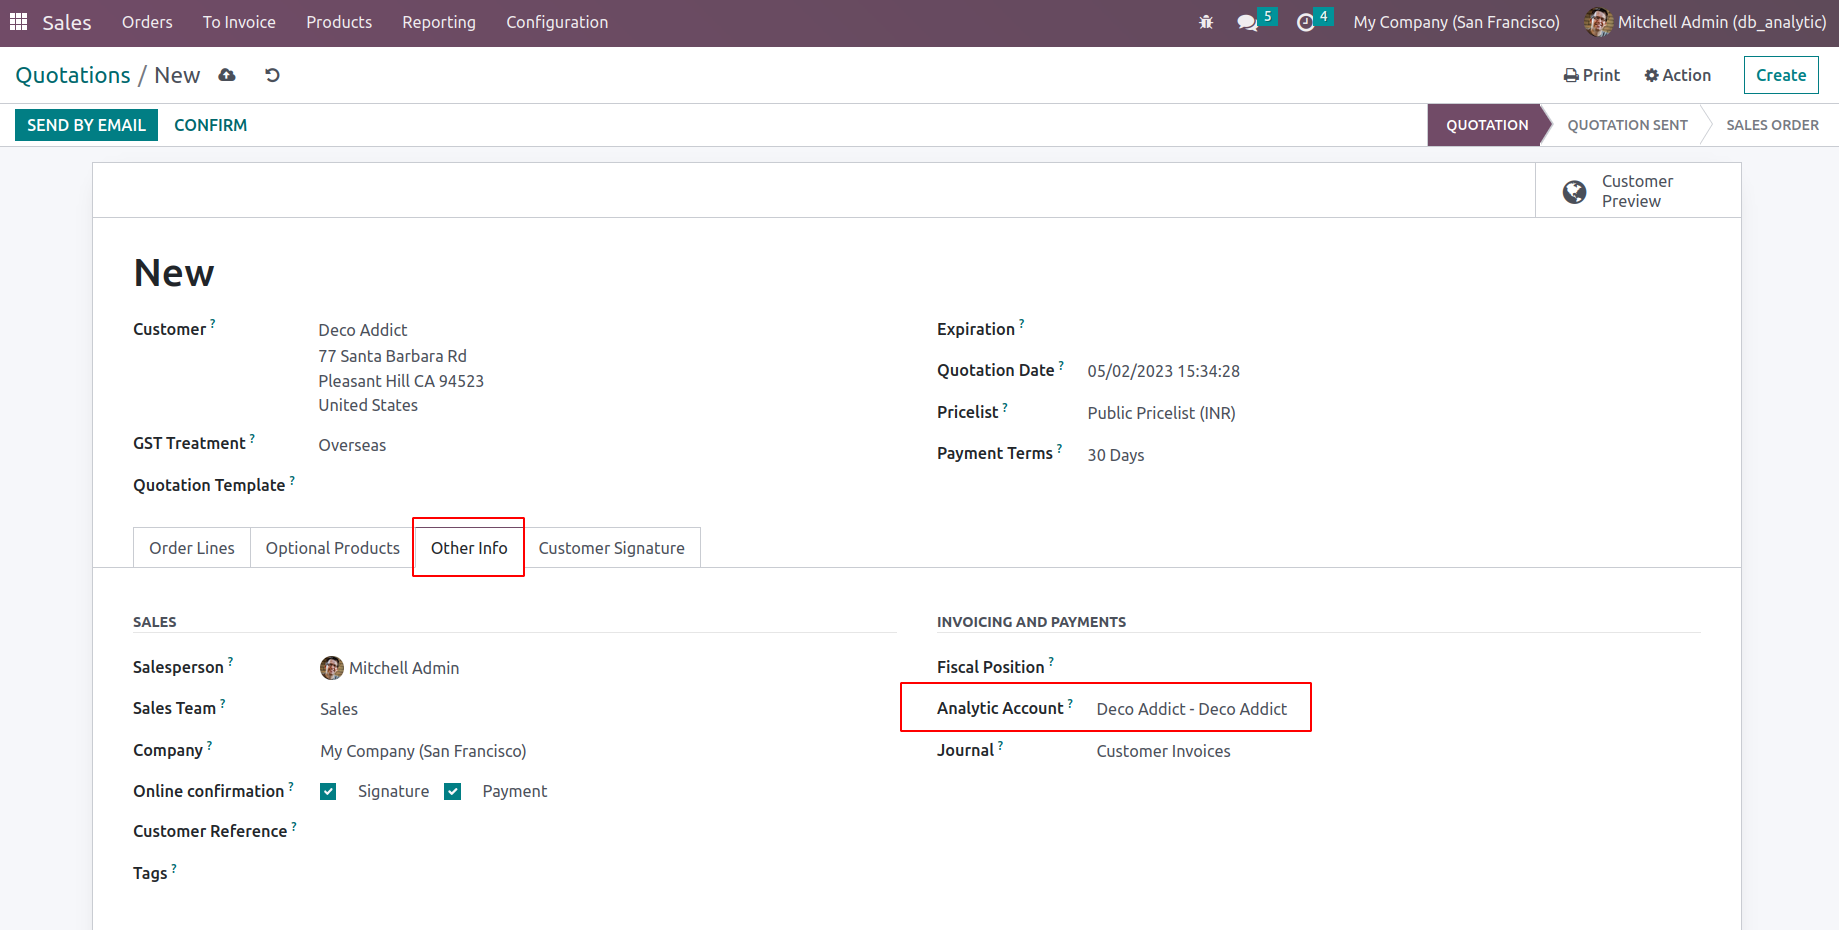Click the cloud save icon
The height and width of the screenshot is (930, 1839).
click(x=227, y=75)
